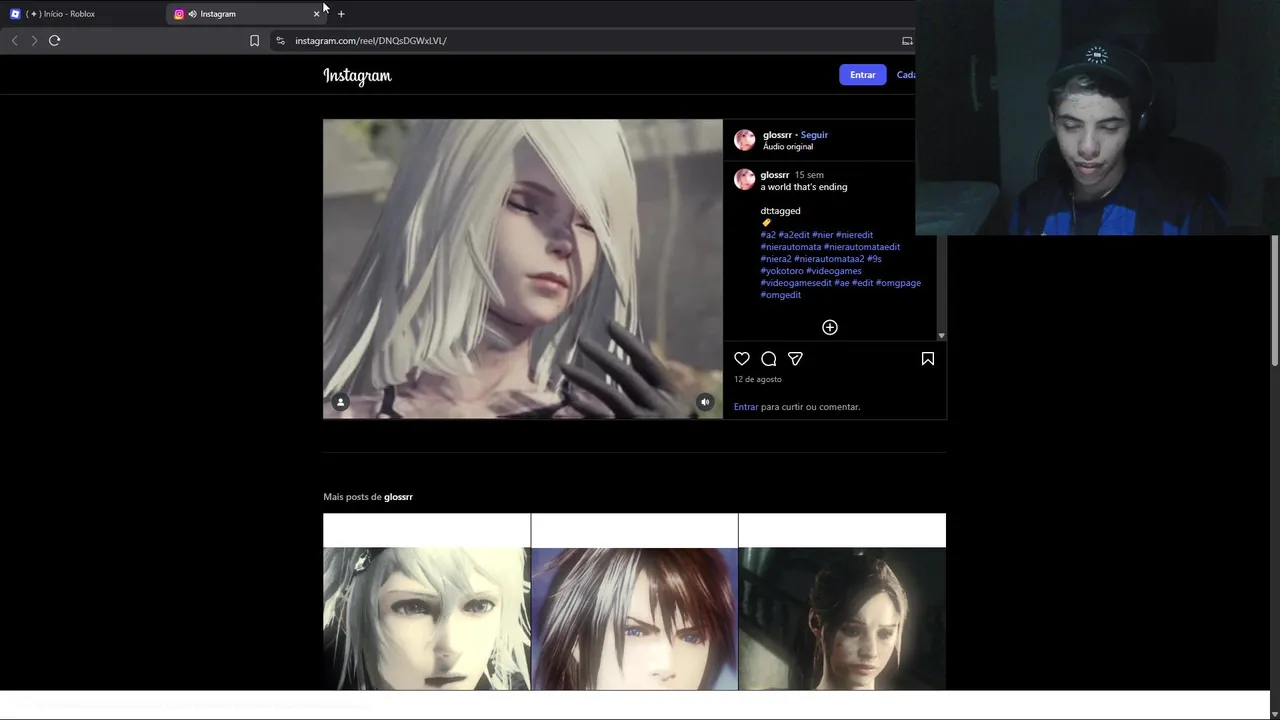Viewport: 1280px width, 720px height.
Task: Close the Instagram browser tab
Action: pyautogui.click(x=317, y=14)
